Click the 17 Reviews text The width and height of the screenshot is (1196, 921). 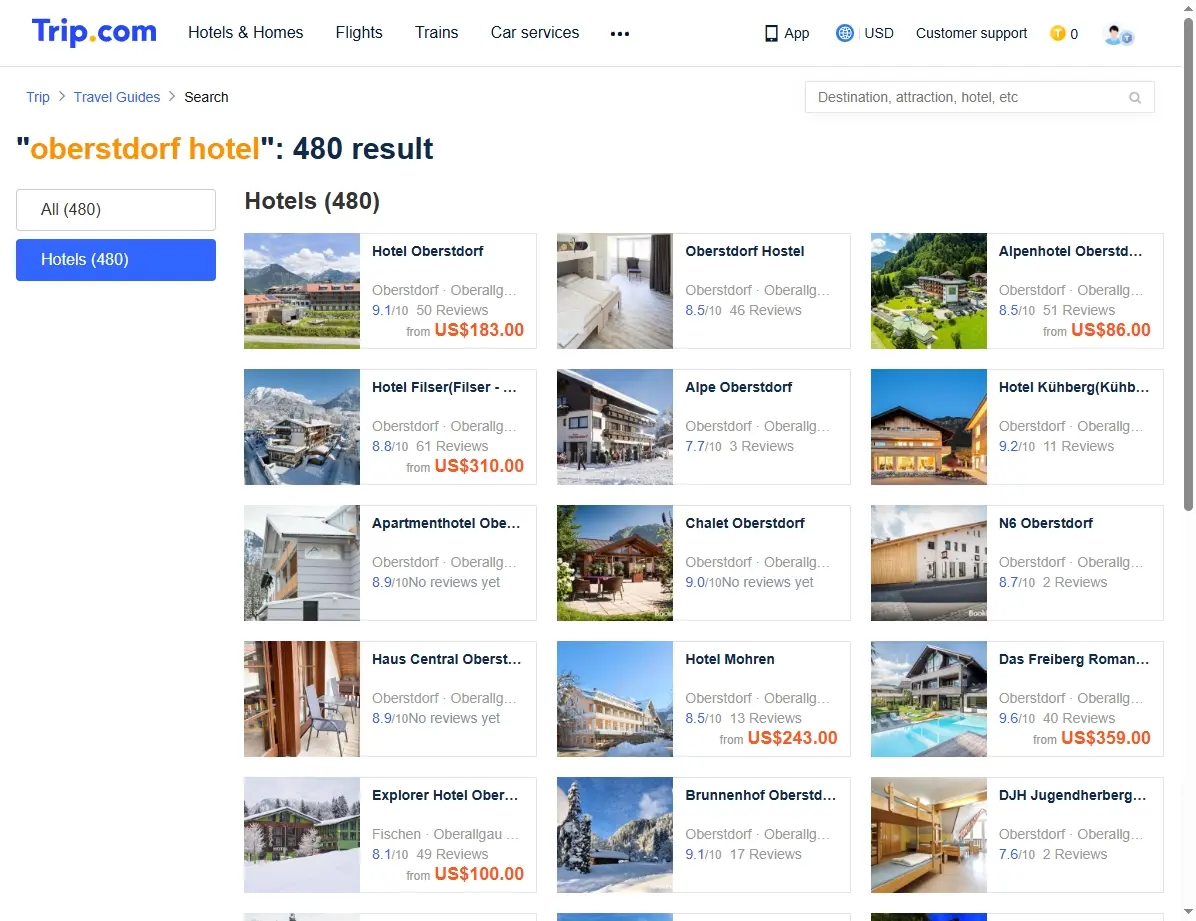pos(766,855)
